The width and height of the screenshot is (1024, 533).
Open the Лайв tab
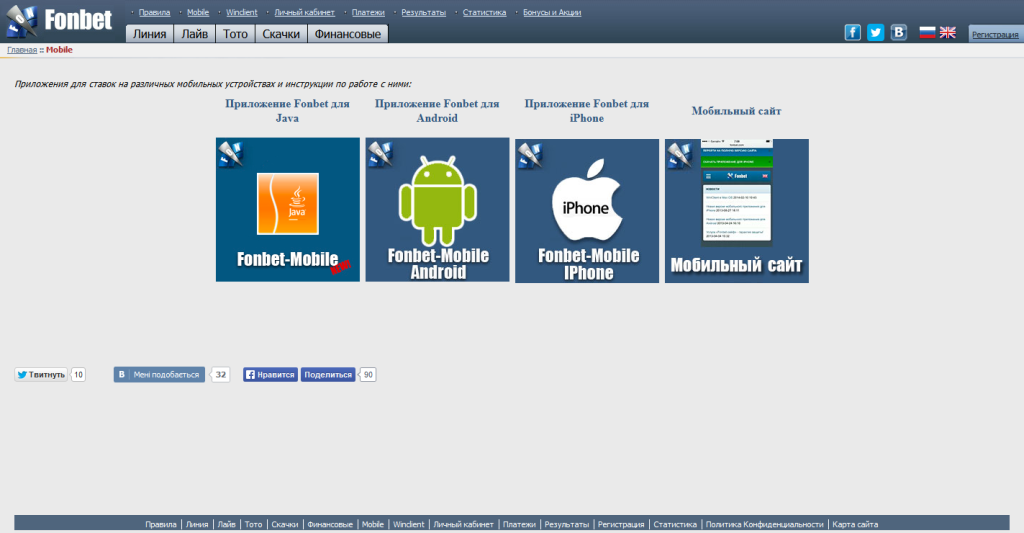(195, 34)
